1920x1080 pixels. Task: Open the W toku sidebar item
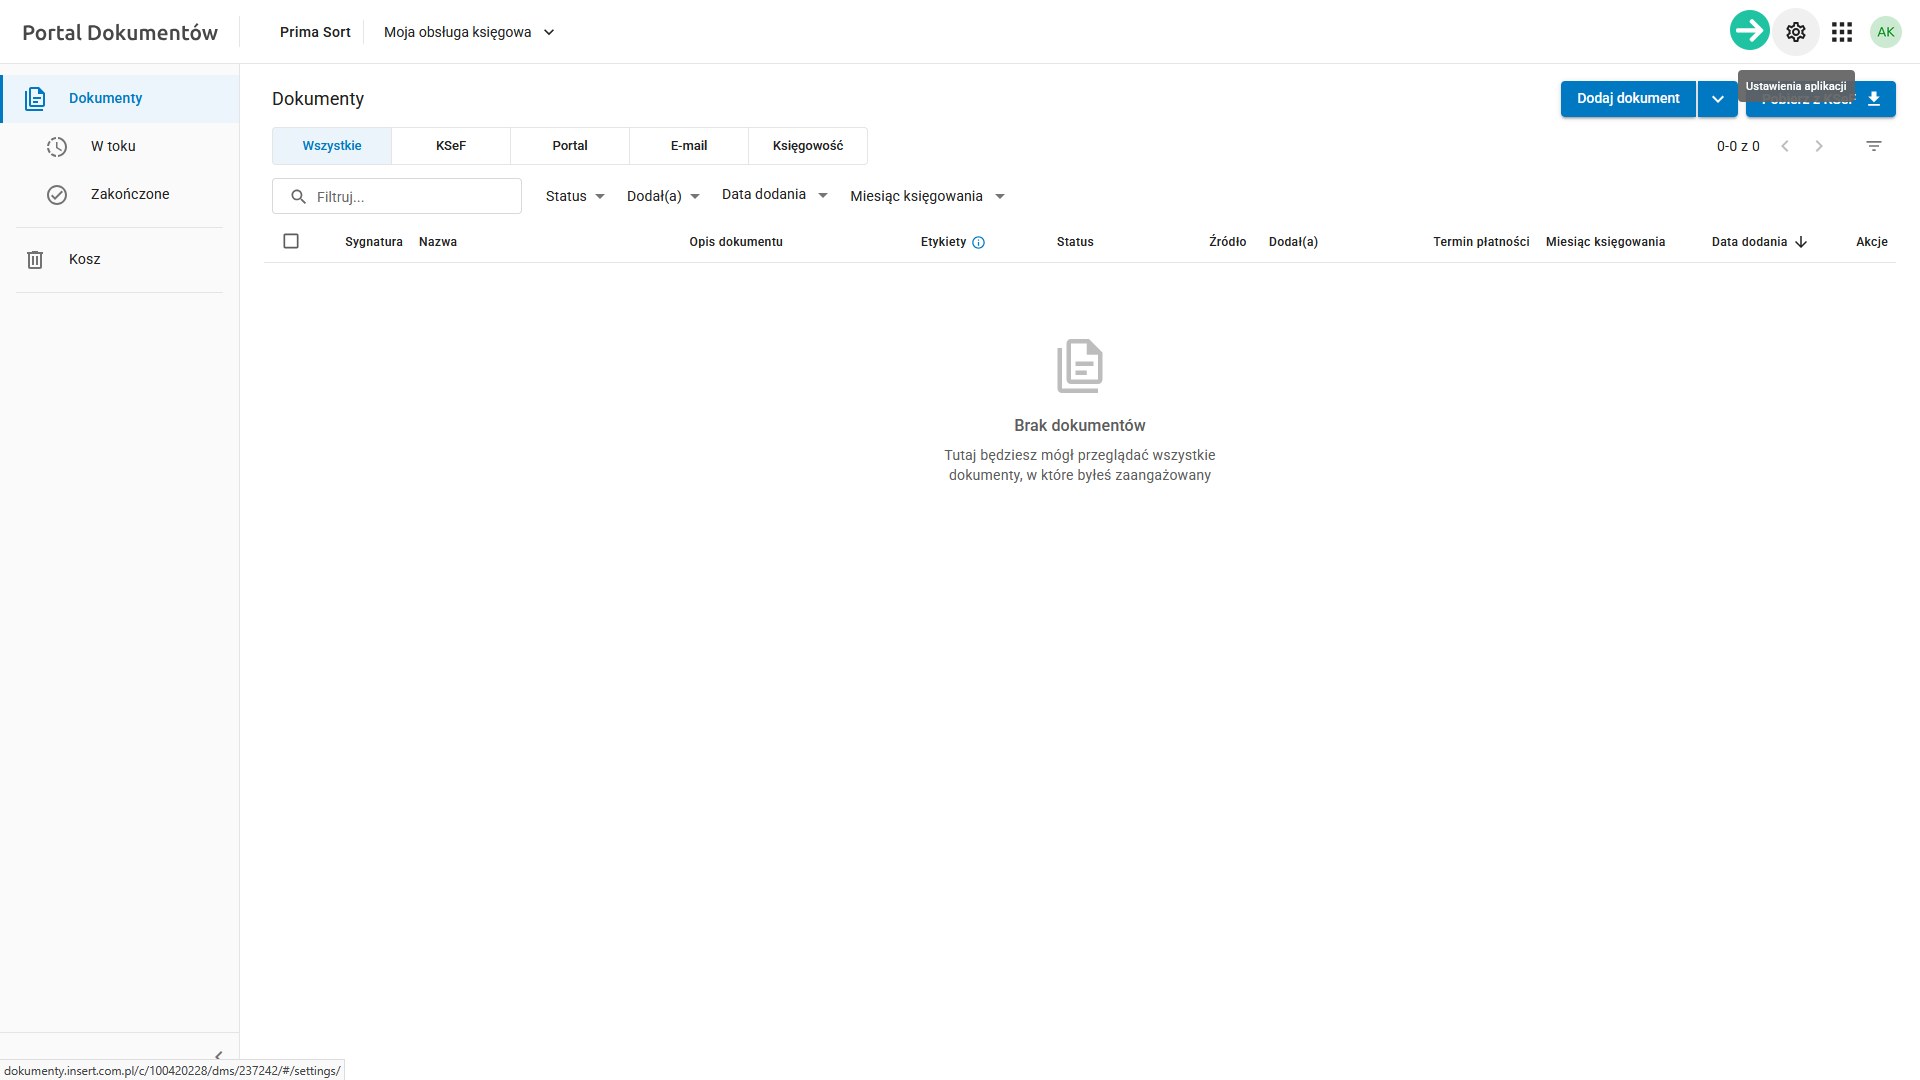click(113, 146)
